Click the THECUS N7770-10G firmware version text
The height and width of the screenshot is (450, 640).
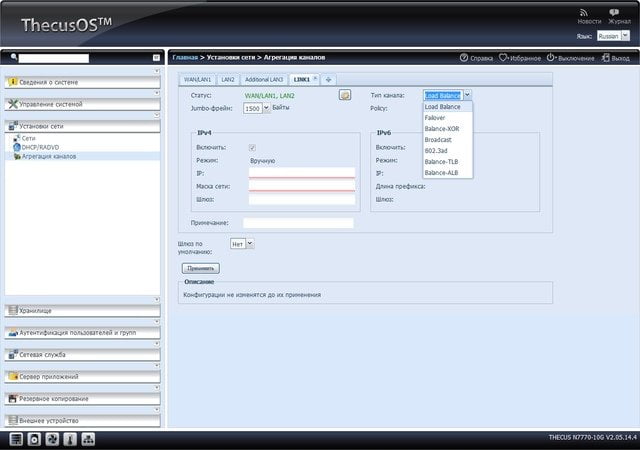tap(592, 437)
